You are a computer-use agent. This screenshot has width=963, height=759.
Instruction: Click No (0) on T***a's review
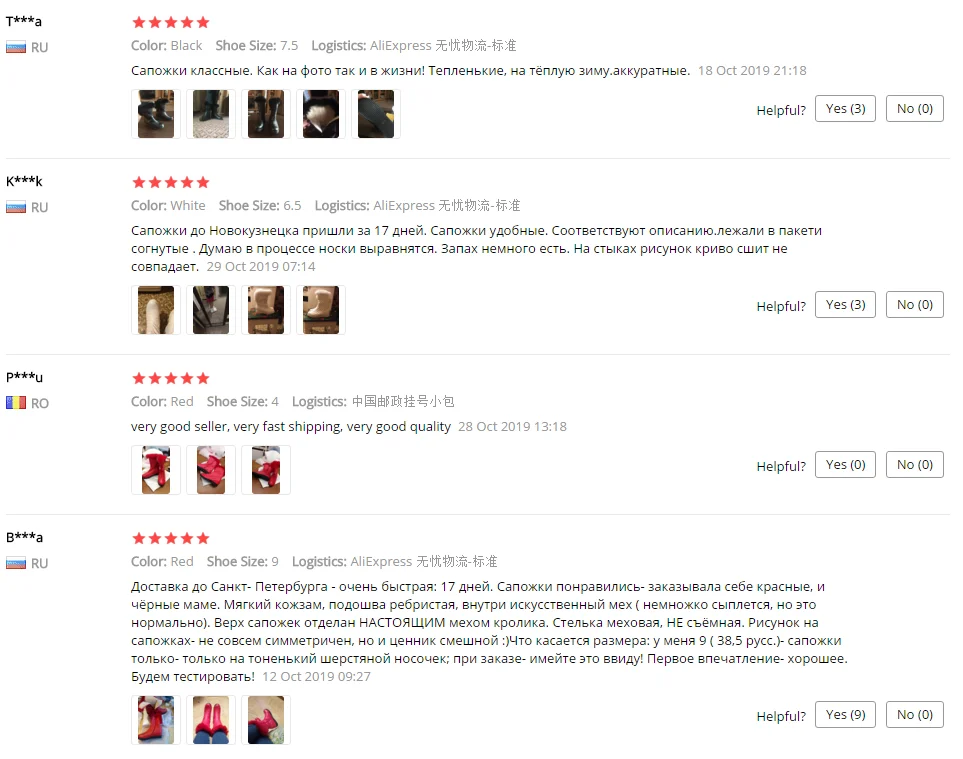914,109
